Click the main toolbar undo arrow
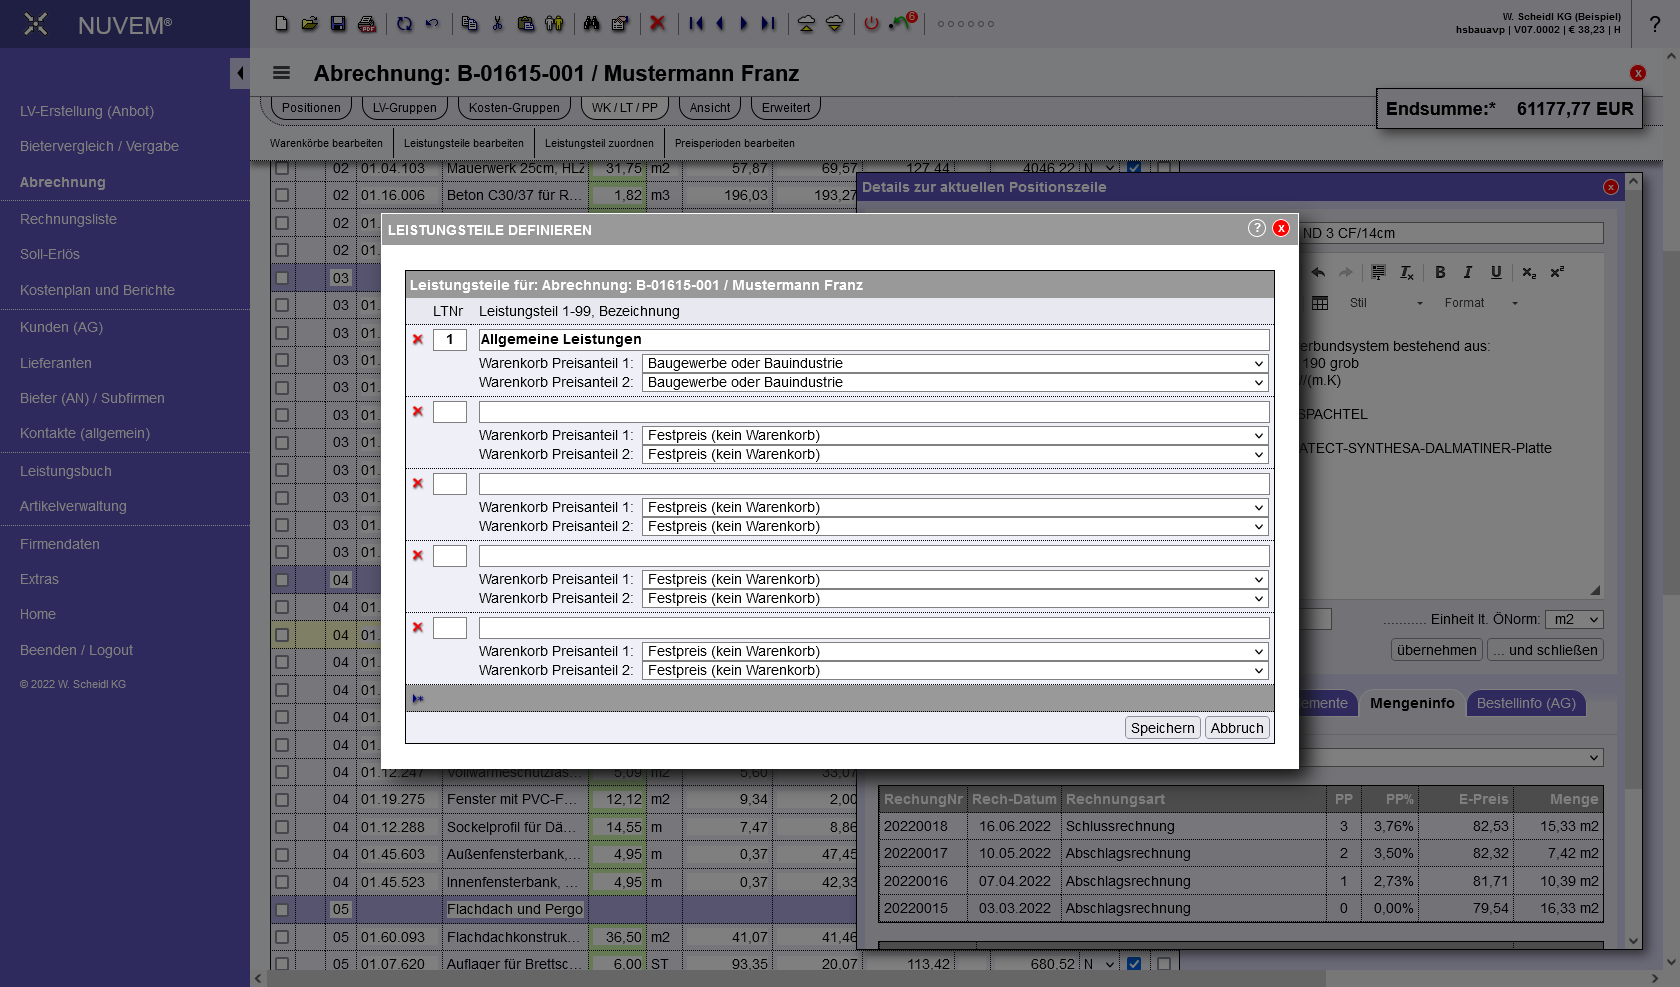 432,23
